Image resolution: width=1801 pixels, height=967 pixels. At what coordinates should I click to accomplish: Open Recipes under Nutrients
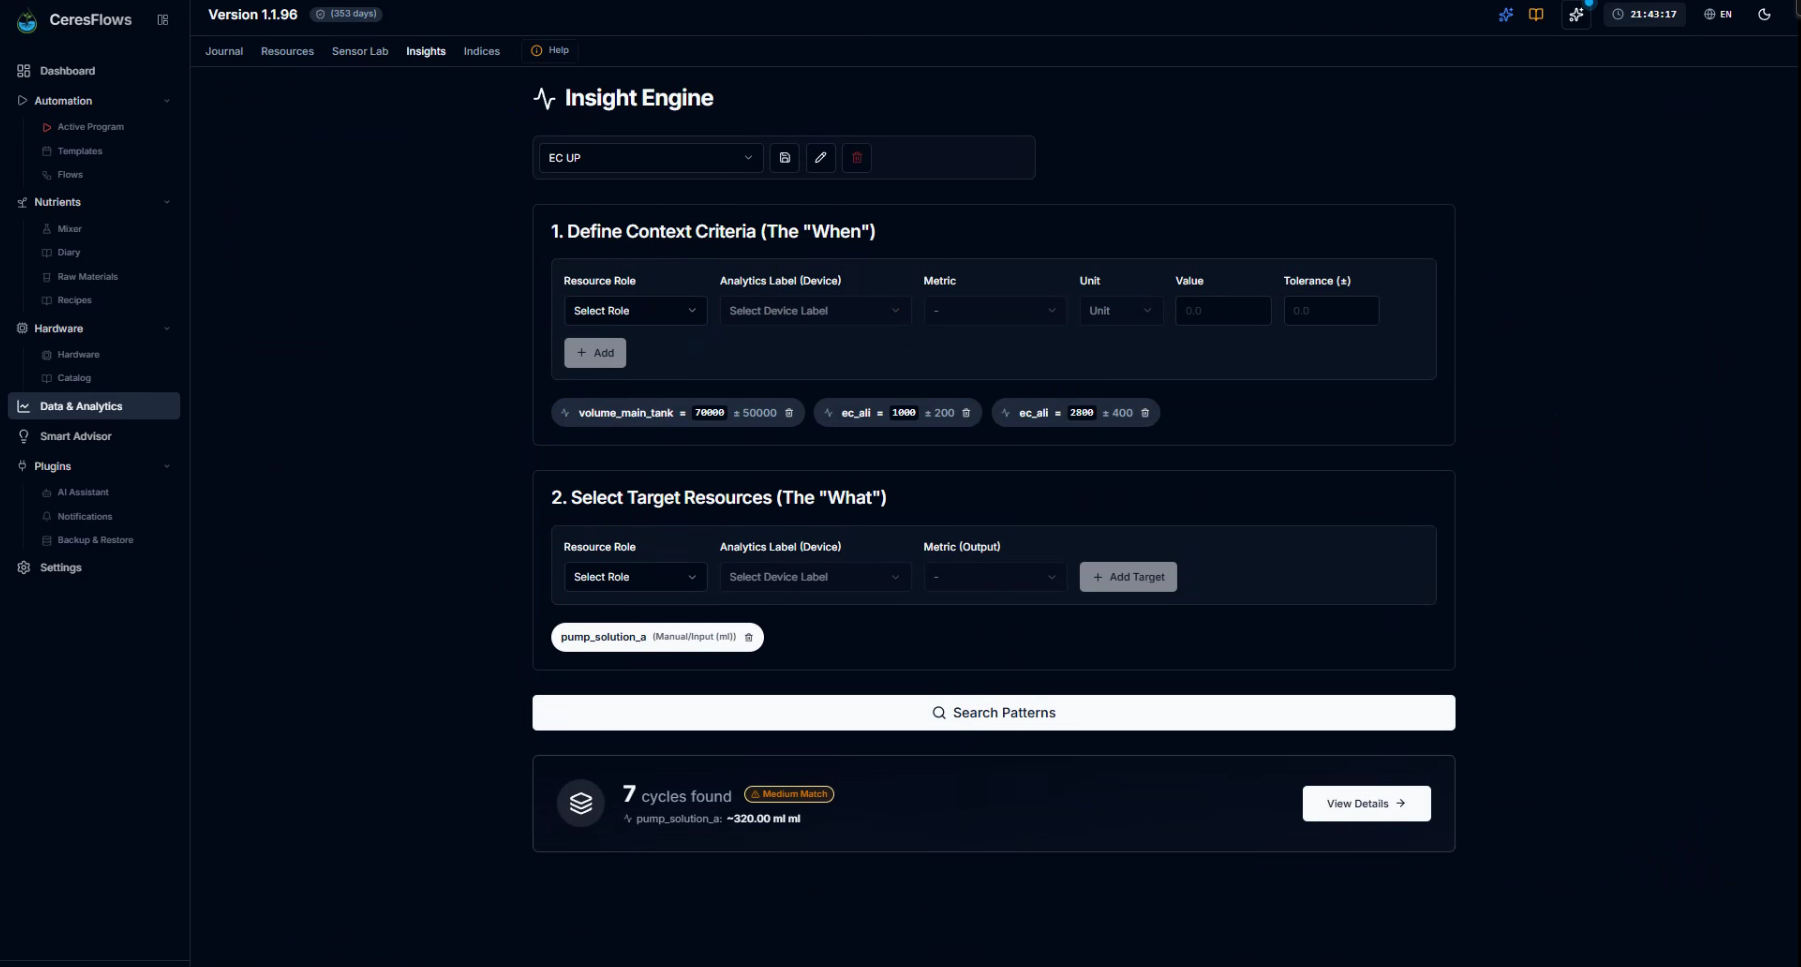click(x=74, y=301)
